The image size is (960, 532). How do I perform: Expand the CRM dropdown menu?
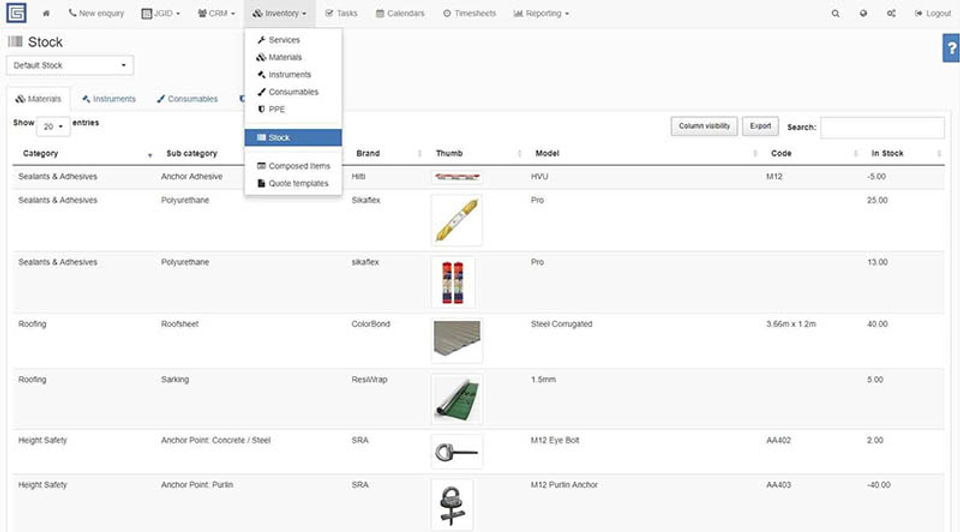tap(216, 13)
